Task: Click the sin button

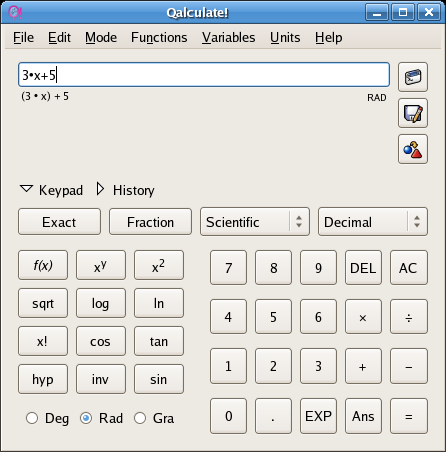Action: tap(159, 379)
